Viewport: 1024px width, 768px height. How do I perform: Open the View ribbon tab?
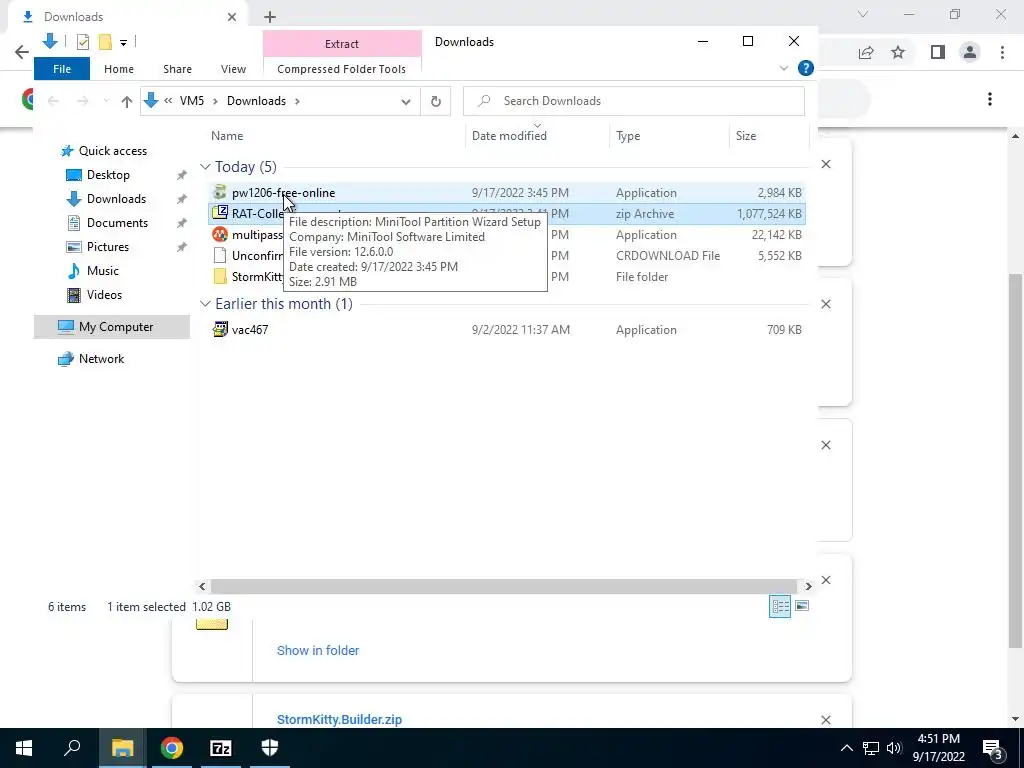pos(233,69)
